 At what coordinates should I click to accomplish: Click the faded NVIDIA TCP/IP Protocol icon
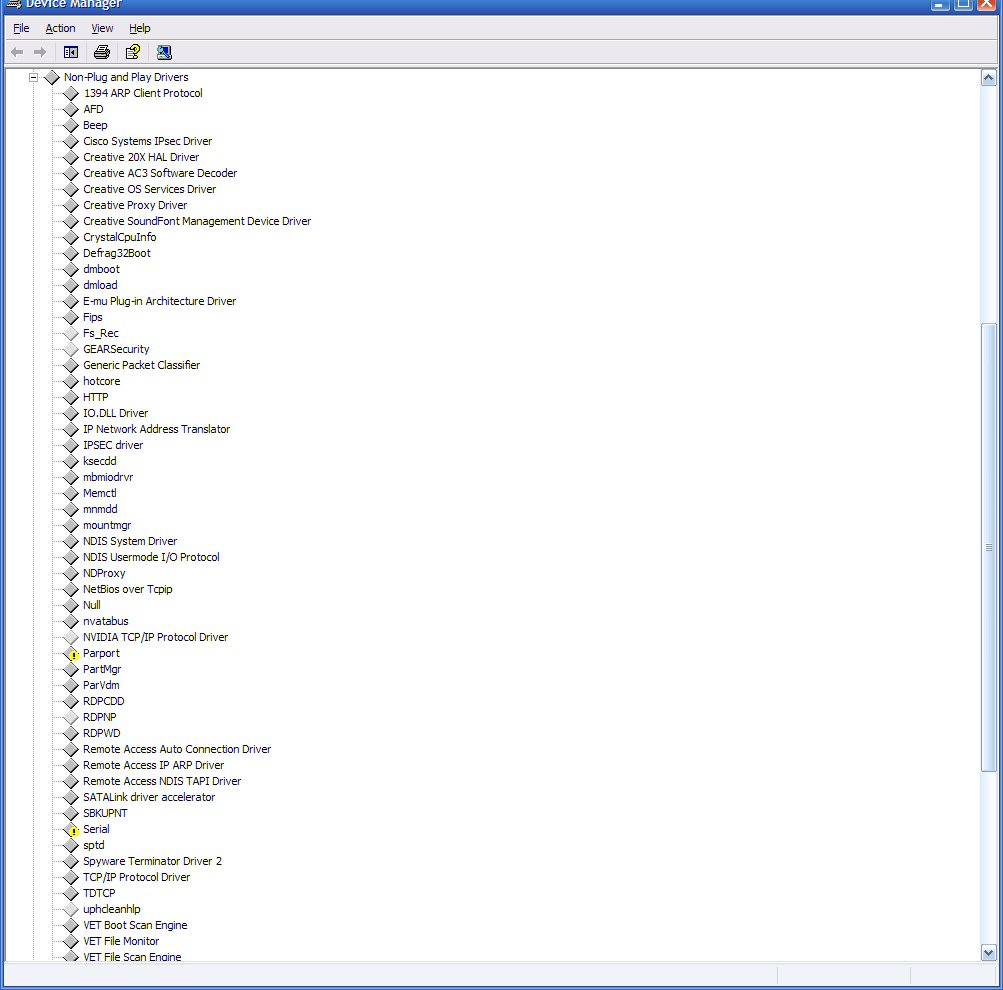click(71, 638)
